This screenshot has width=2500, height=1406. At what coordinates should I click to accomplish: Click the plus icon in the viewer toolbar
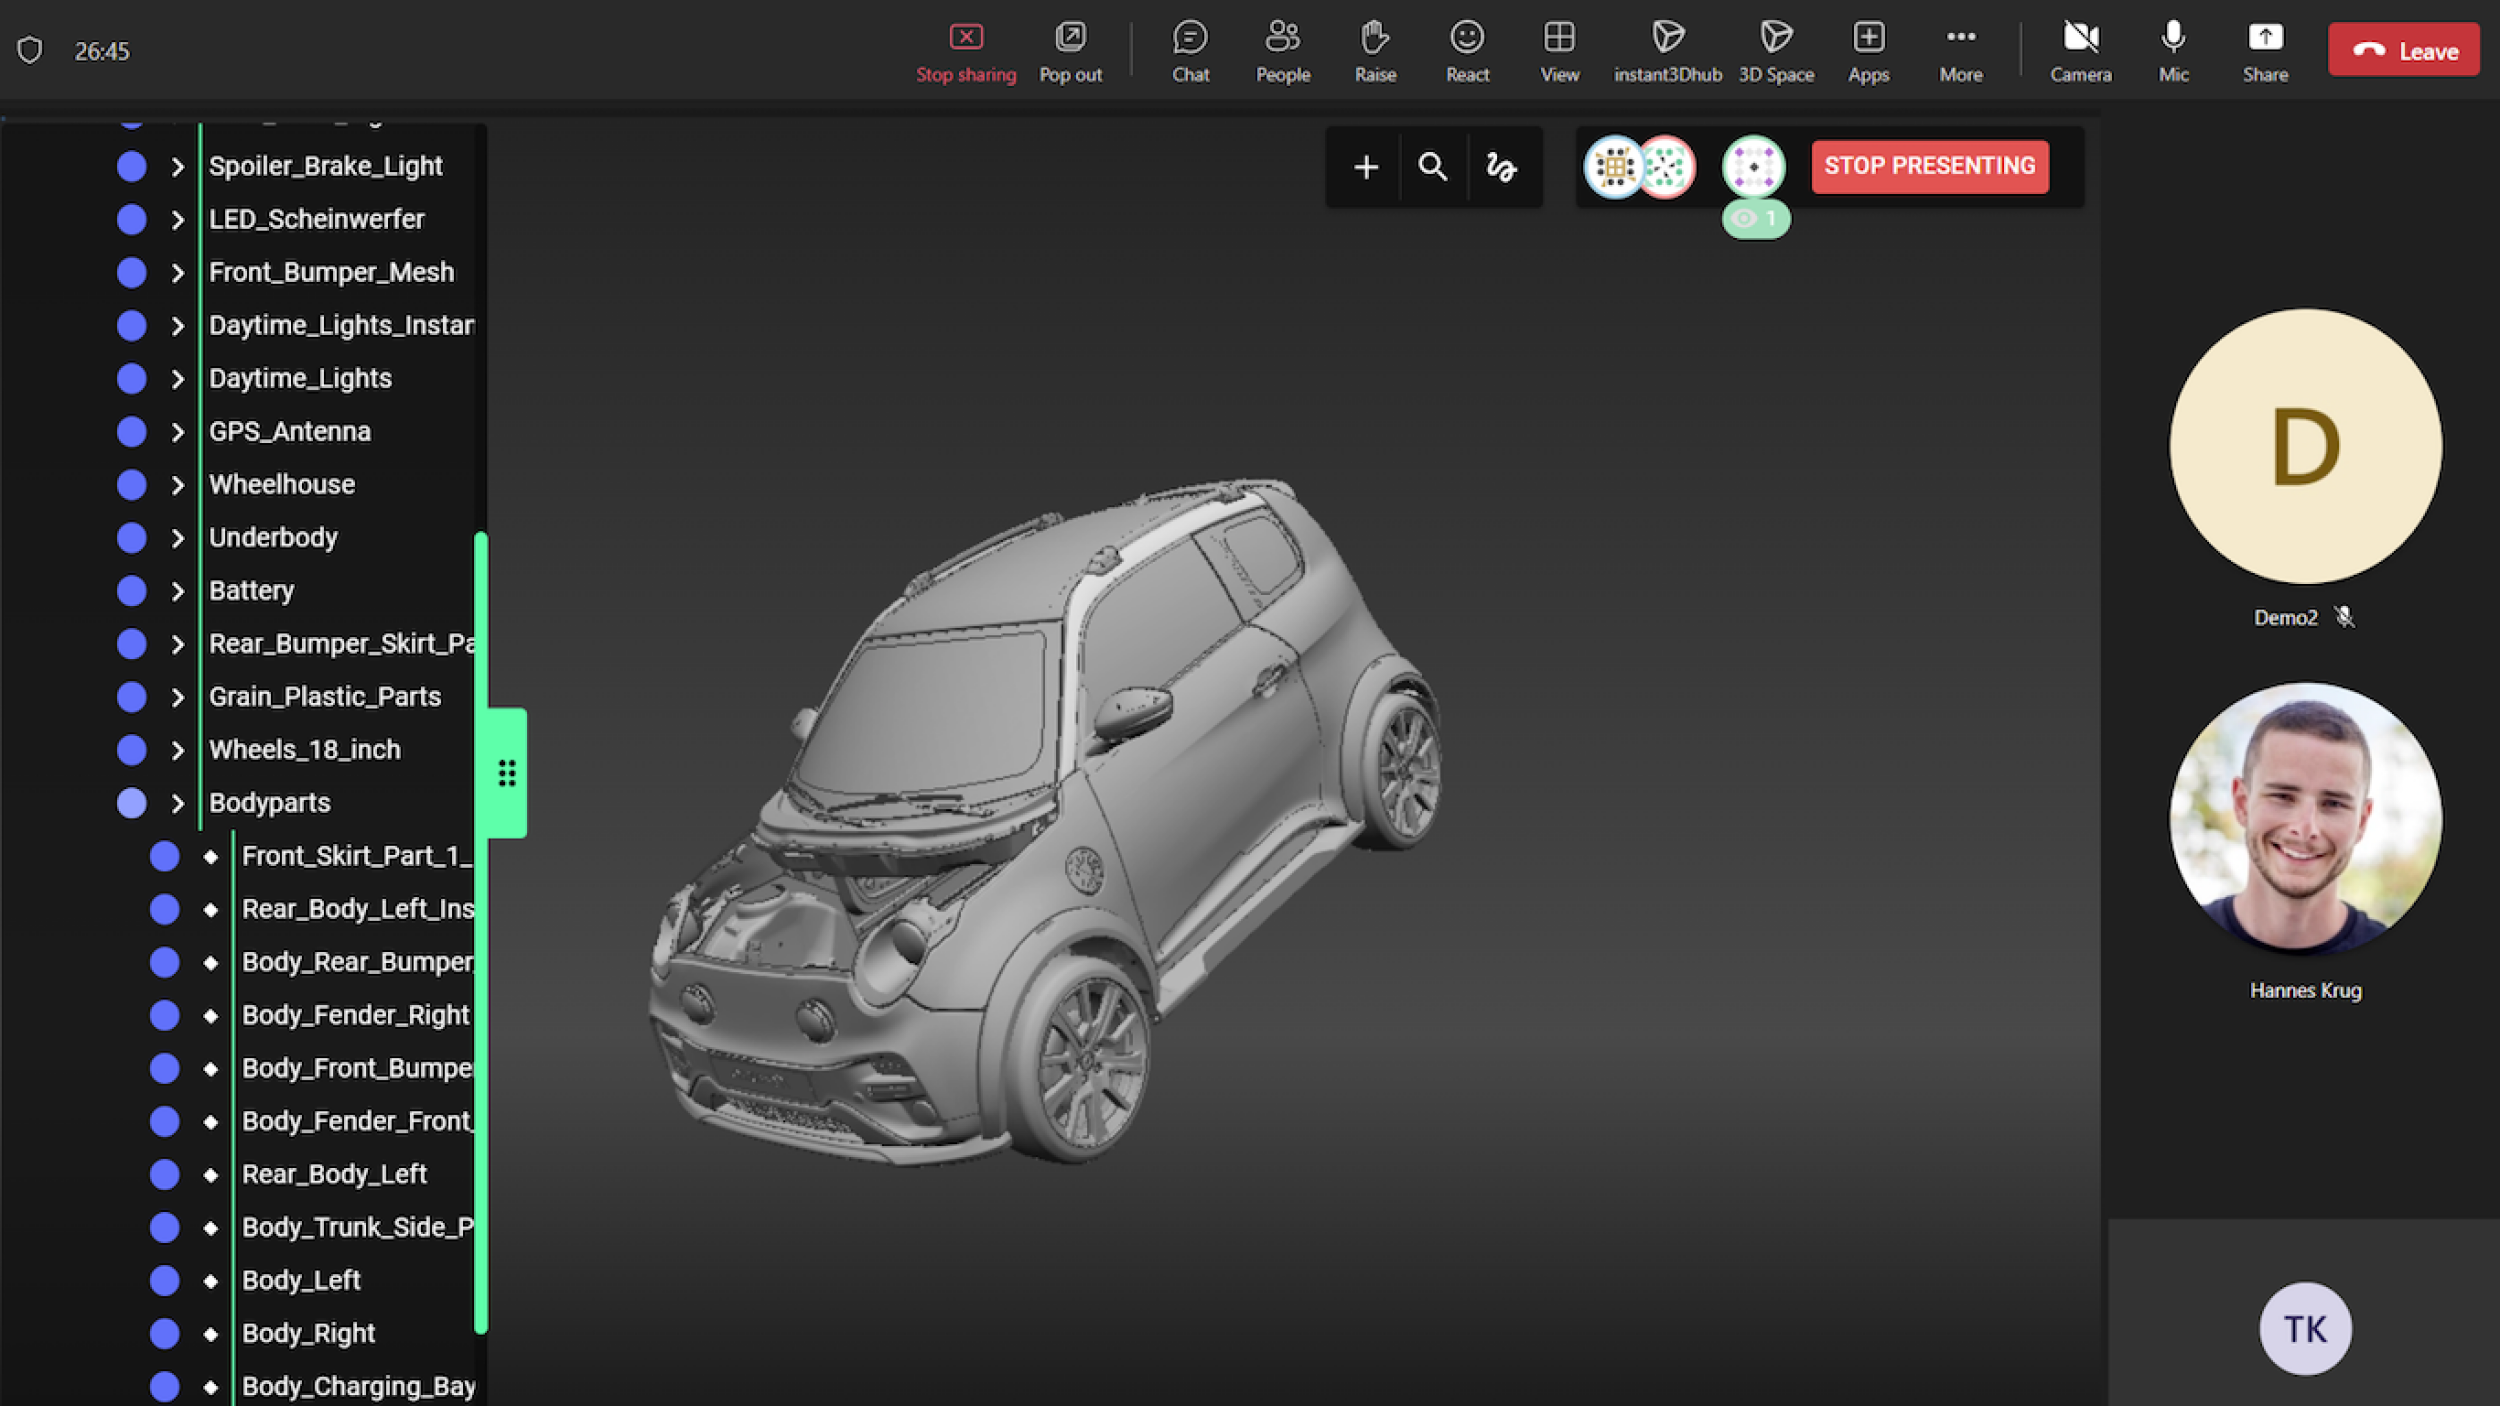1364,167
